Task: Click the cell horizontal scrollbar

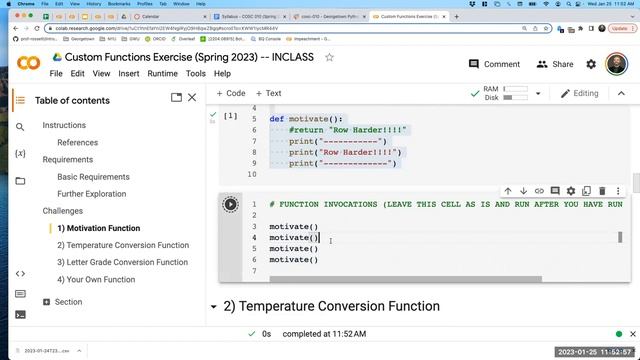Action: 405,279
